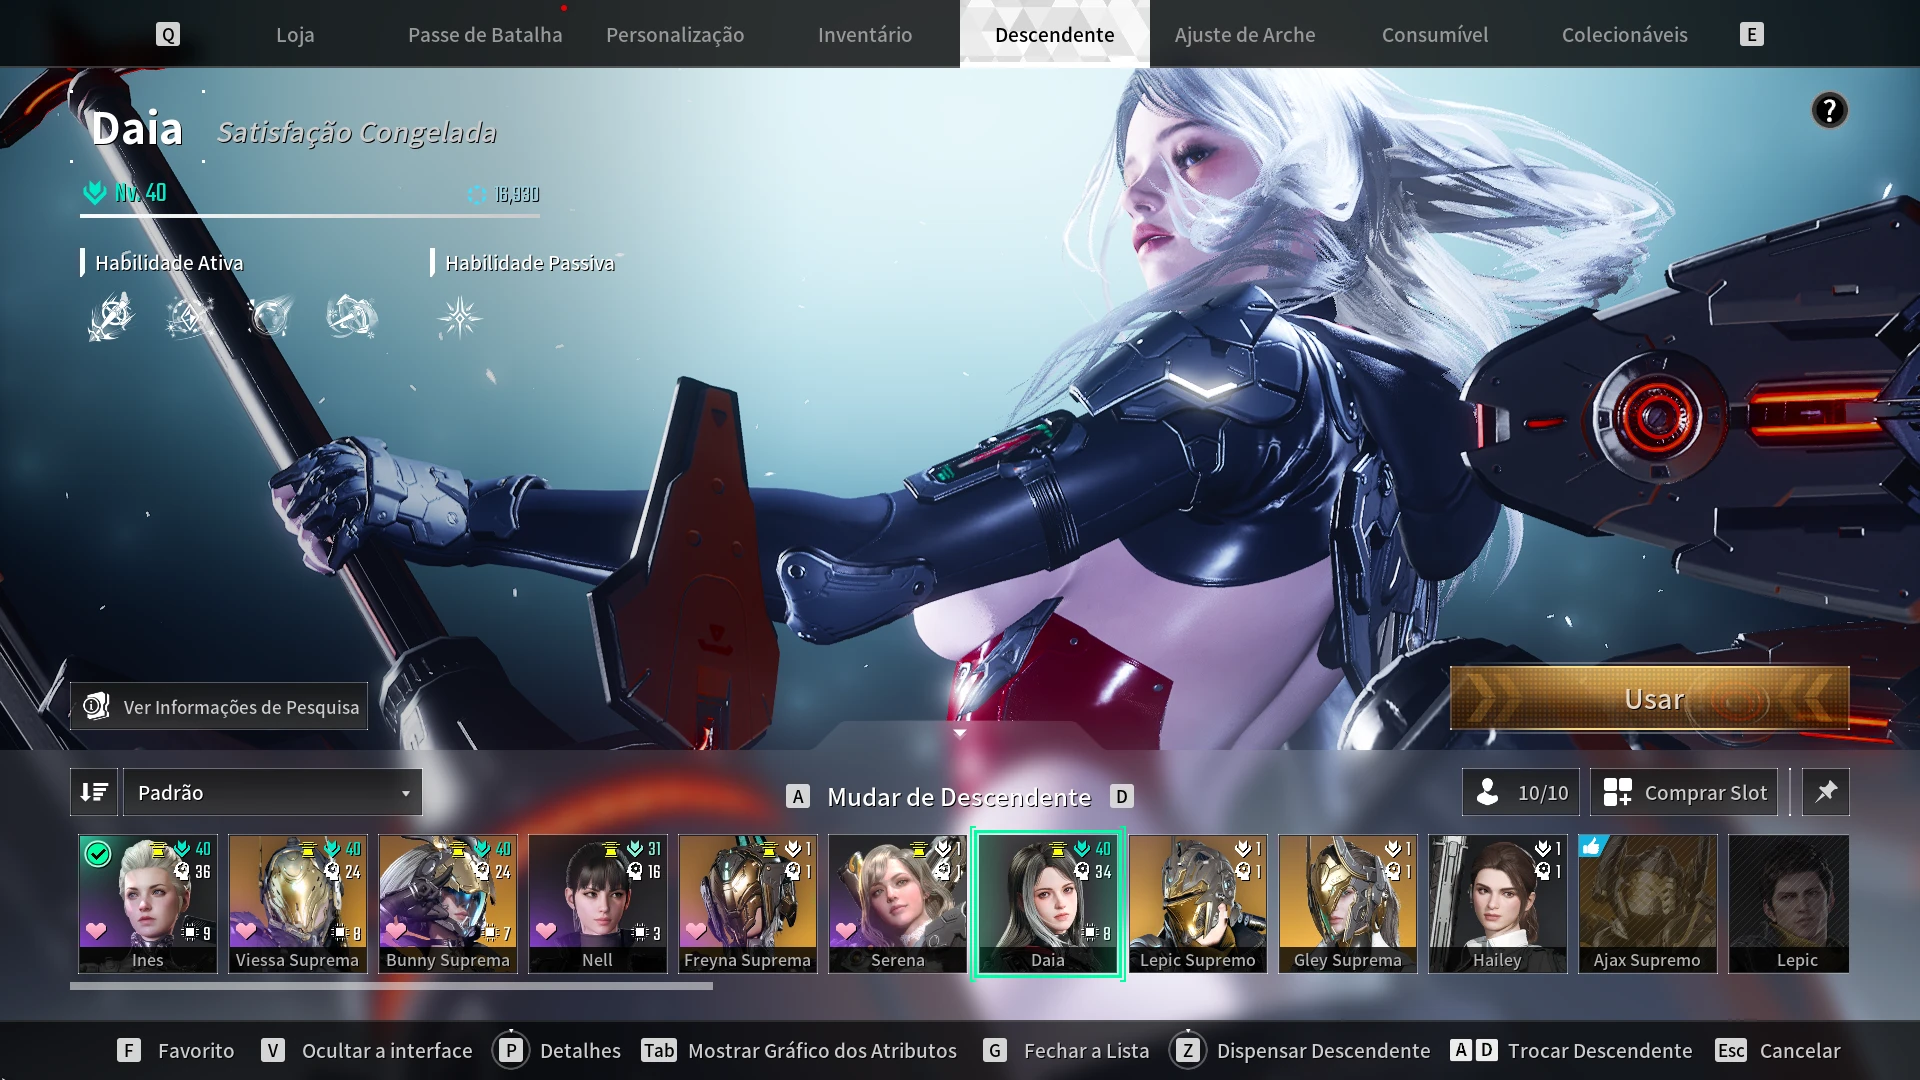Click the Habilidade Passiva heading
1920x1080 pixels.
tap(530, 263)
